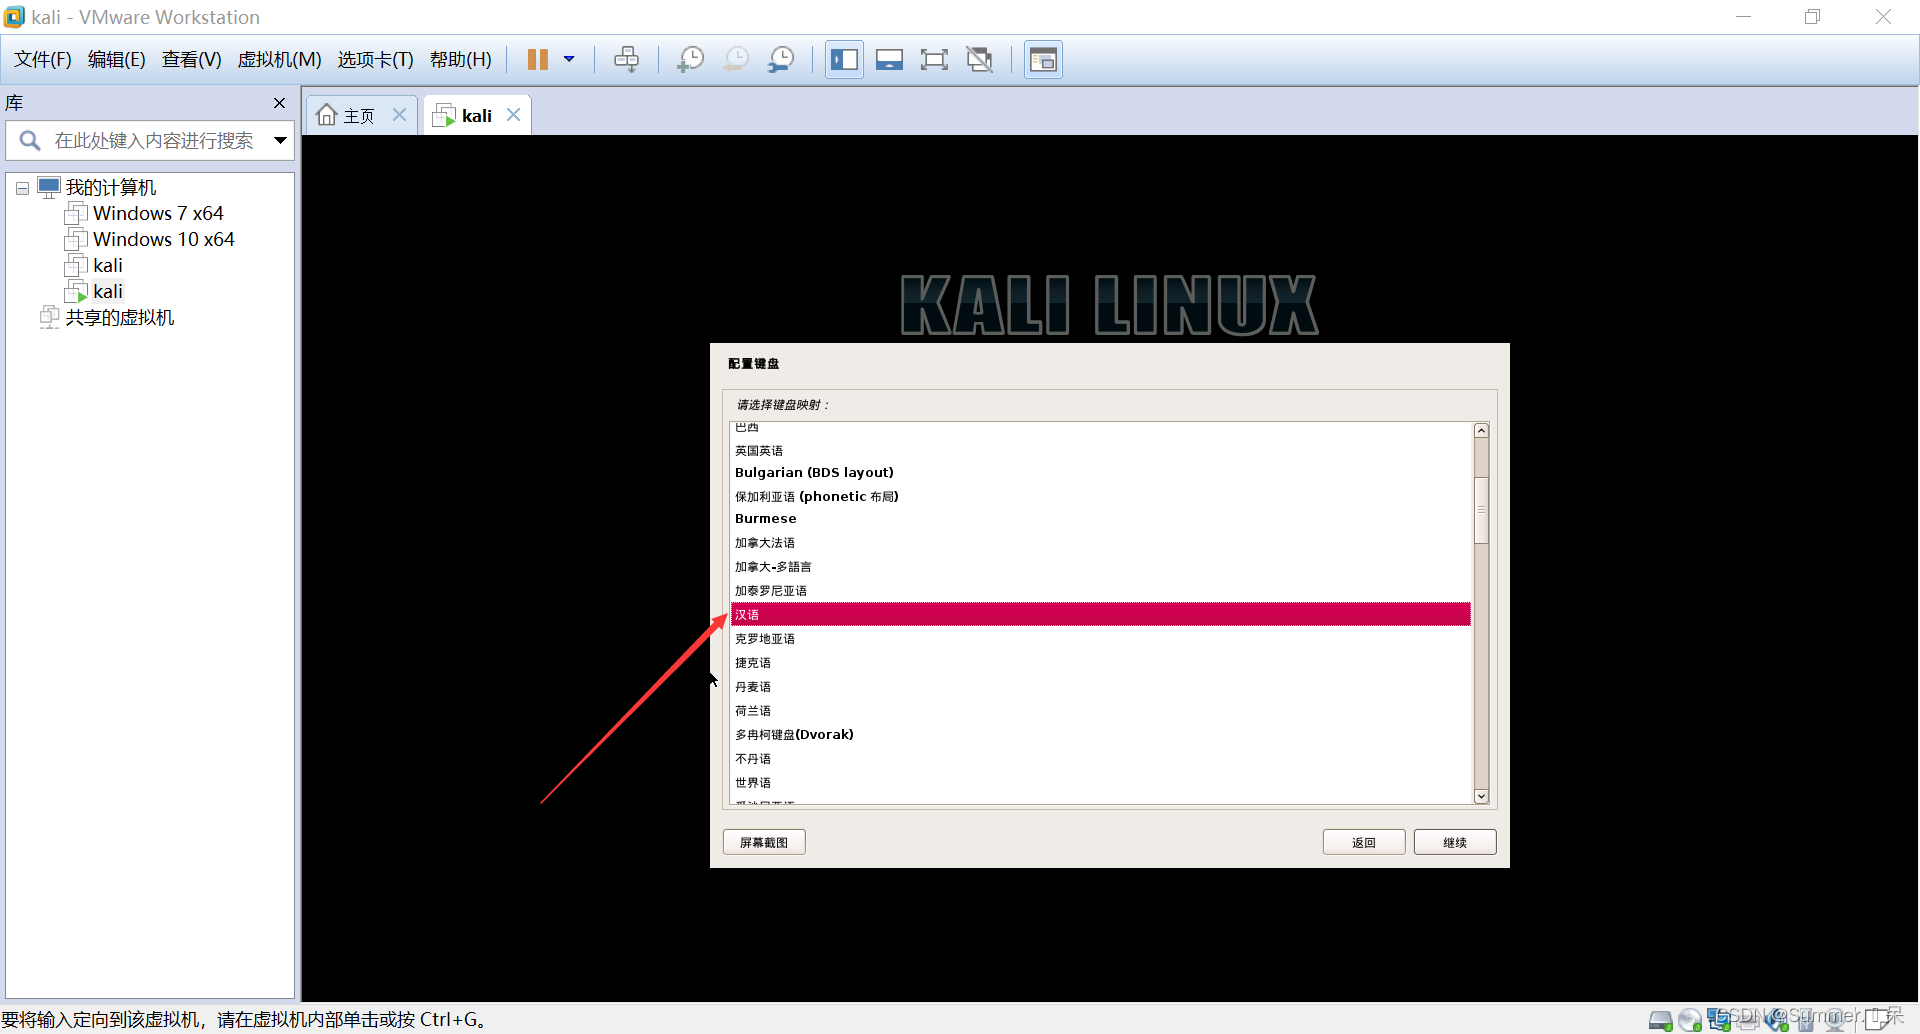Select 世界语 keyboard layout
1920x1034 pixels.
pyautogui.click(x=1101, y=783)
